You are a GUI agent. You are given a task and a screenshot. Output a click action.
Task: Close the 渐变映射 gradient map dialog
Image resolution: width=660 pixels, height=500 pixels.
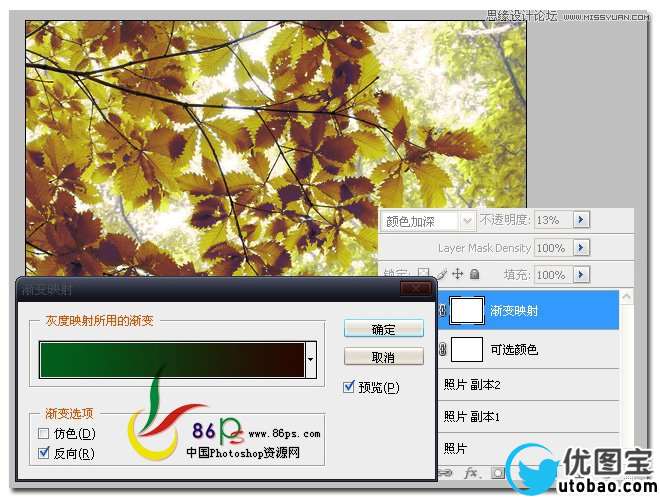pyautogui.click(x=416, y=289)
